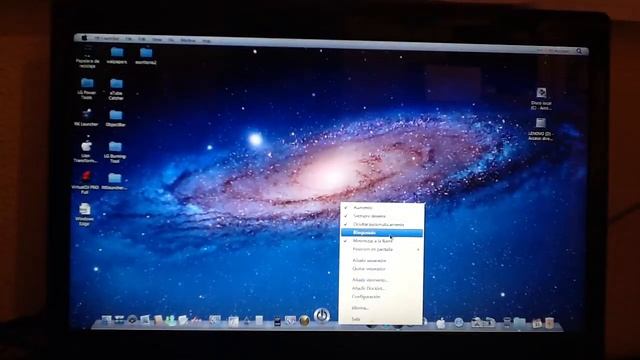Image resolution: width=640 pixels, height=360 pixels.
Task: Select the LENOVO (D) drive shortcut
Action: 540,129
